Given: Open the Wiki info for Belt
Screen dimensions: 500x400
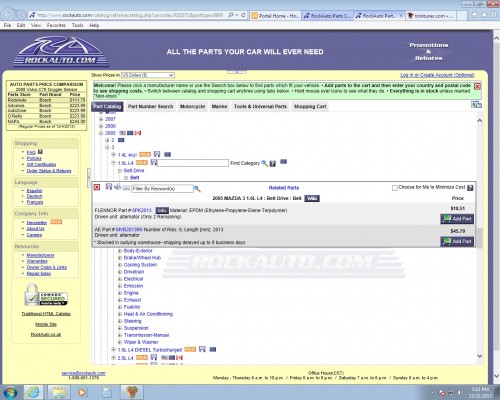Looking at the screenshot, I should [x=312, y=198].
